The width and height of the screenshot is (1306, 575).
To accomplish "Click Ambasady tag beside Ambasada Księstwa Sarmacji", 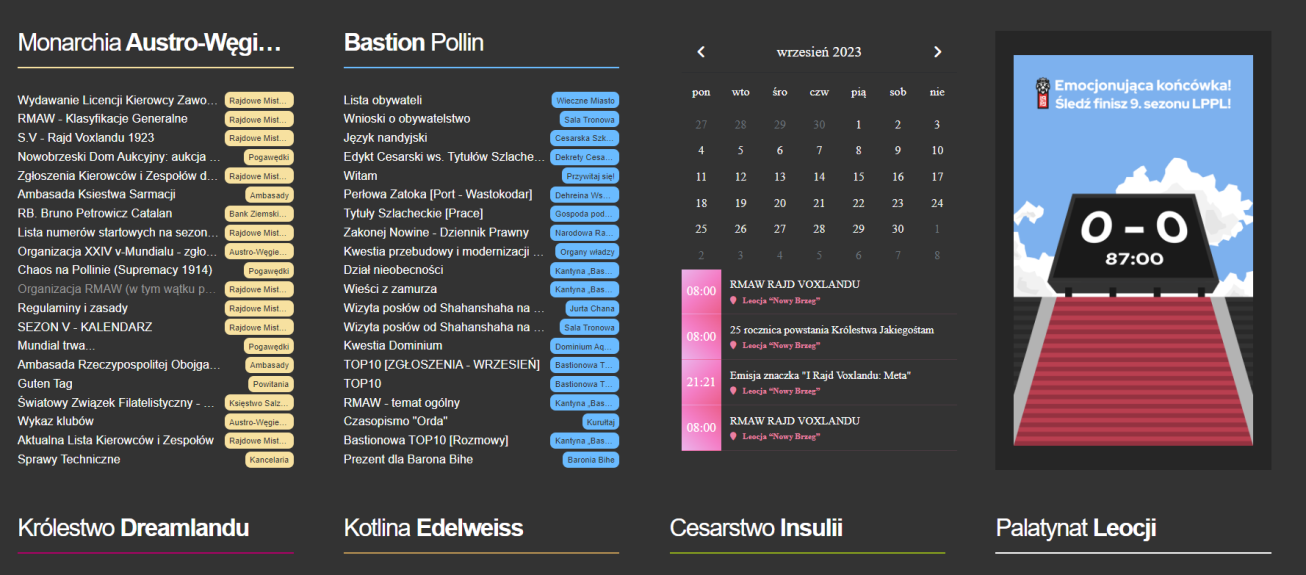I will click(x=270, y=195).
